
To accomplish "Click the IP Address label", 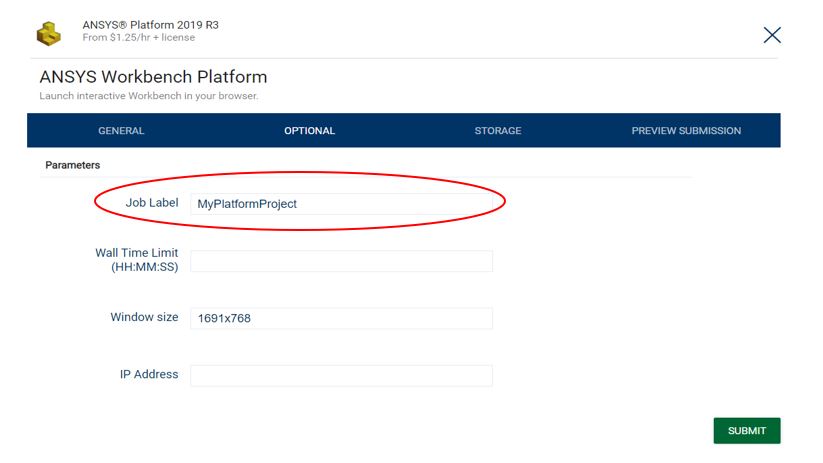I will (149, 374).
